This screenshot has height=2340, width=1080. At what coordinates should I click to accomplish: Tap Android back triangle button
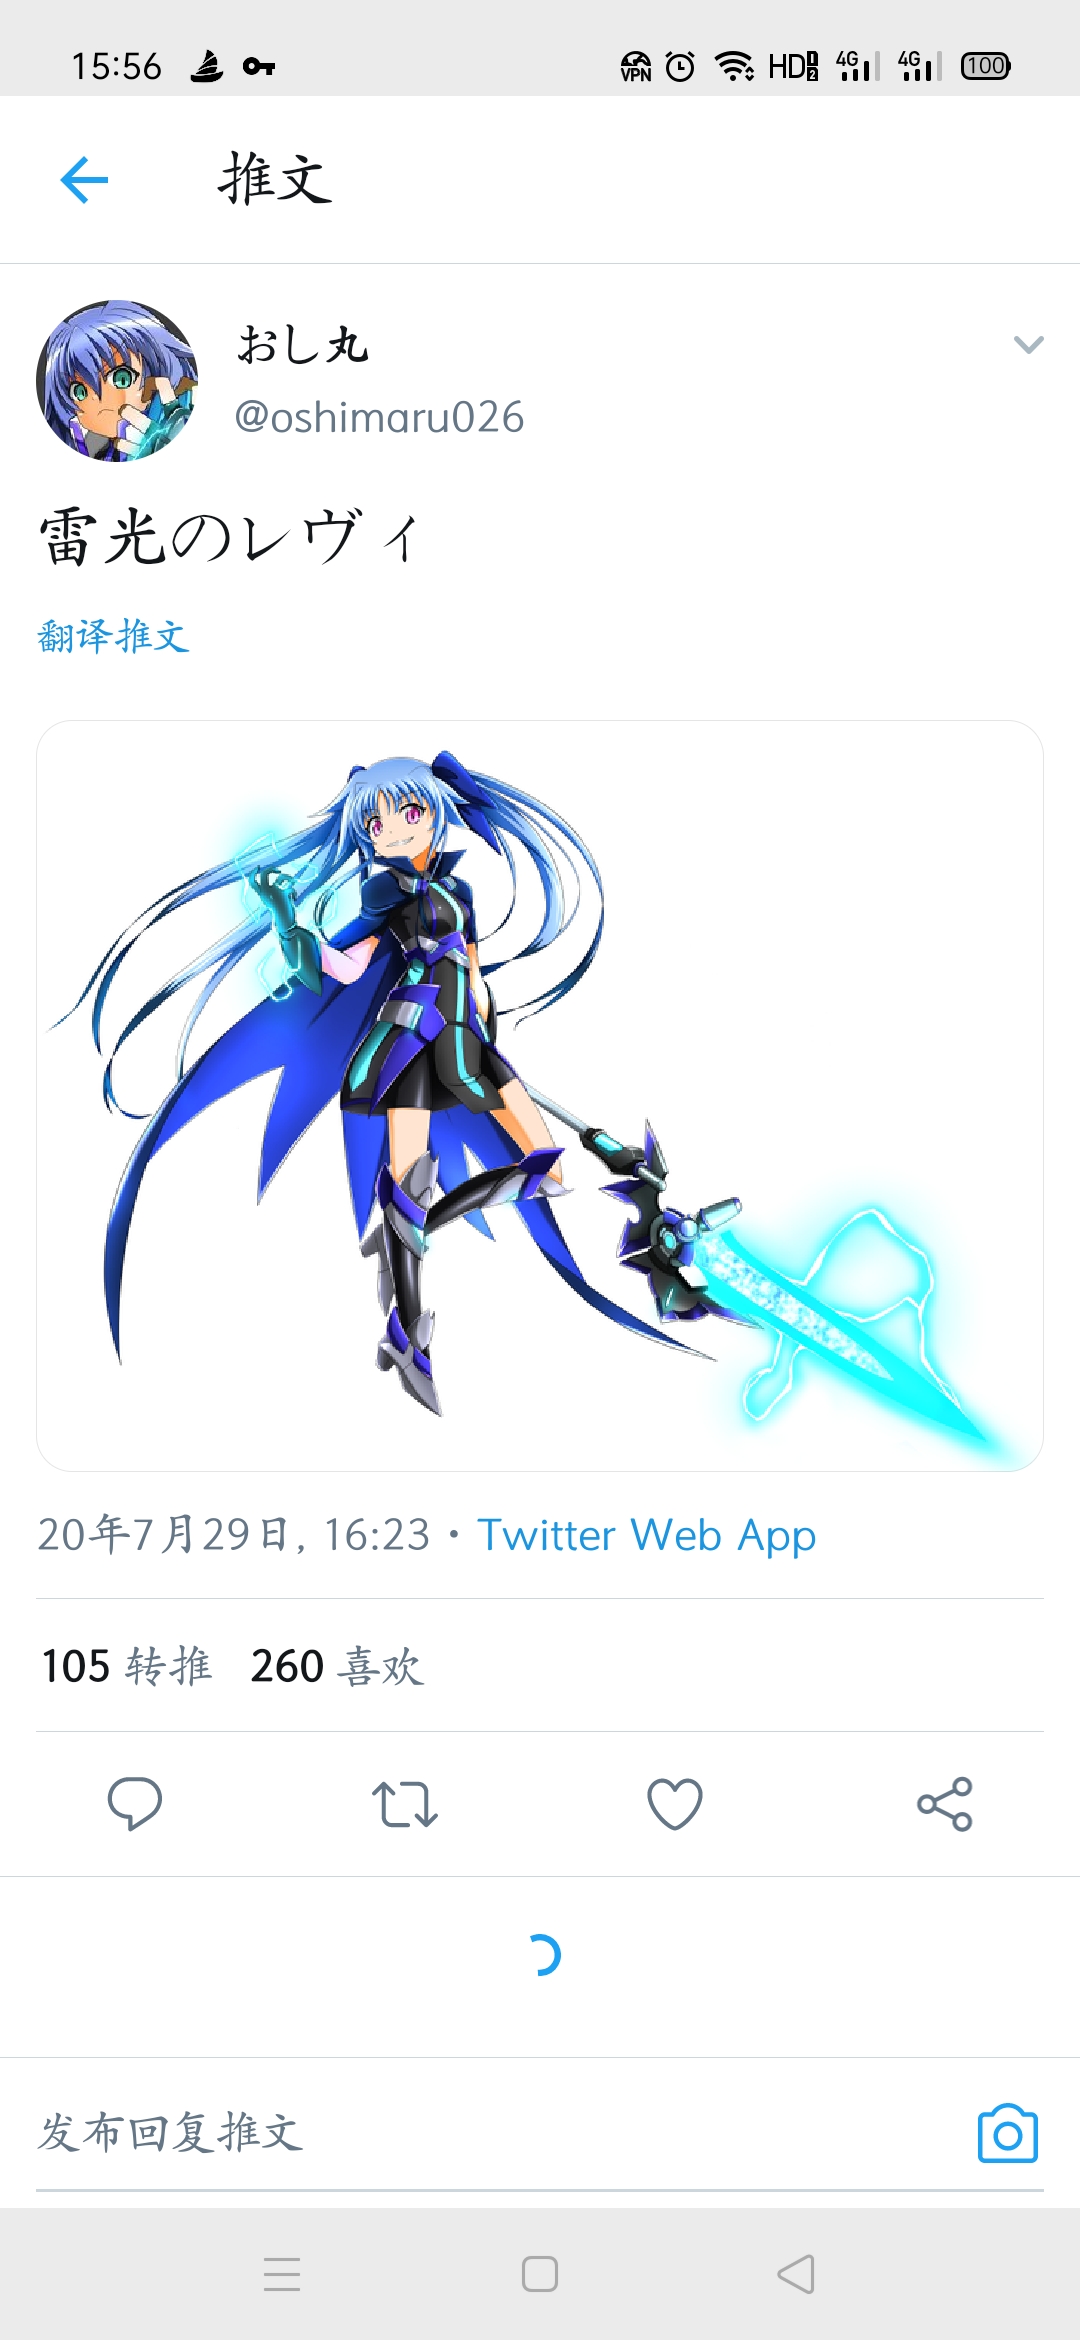(x=796, y=2274)
